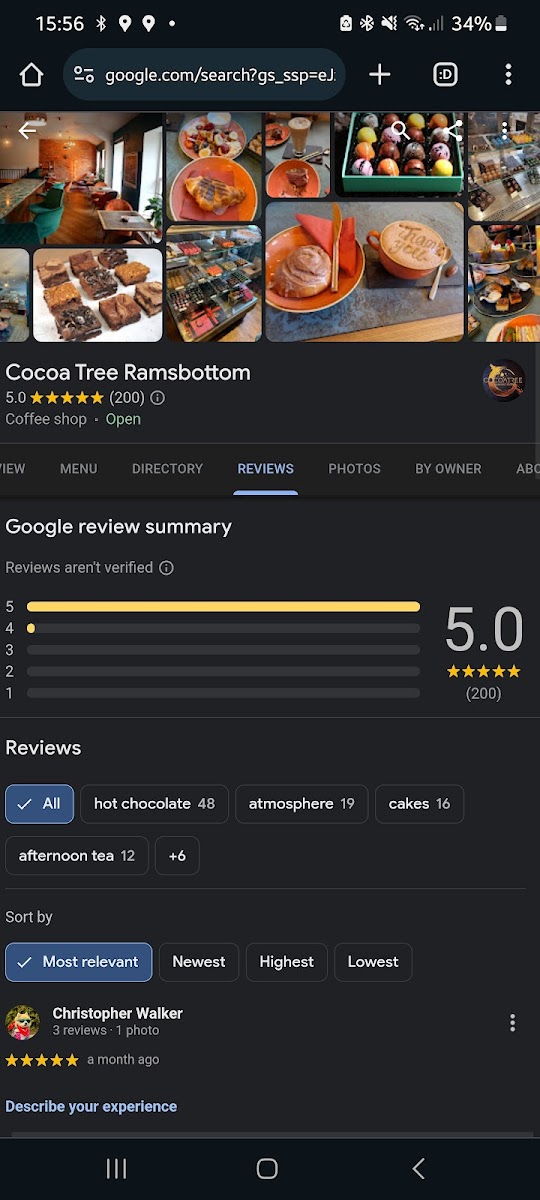Tap the Chrome home icon
Viewport: 540px width, 1200px height.
(x=31, y=75)
